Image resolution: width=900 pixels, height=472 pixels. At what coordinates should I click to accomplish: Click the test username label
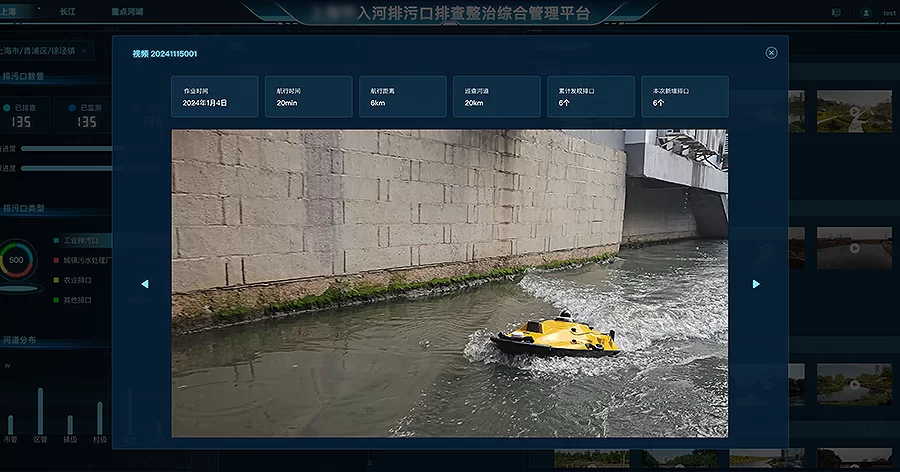point(889,13)
